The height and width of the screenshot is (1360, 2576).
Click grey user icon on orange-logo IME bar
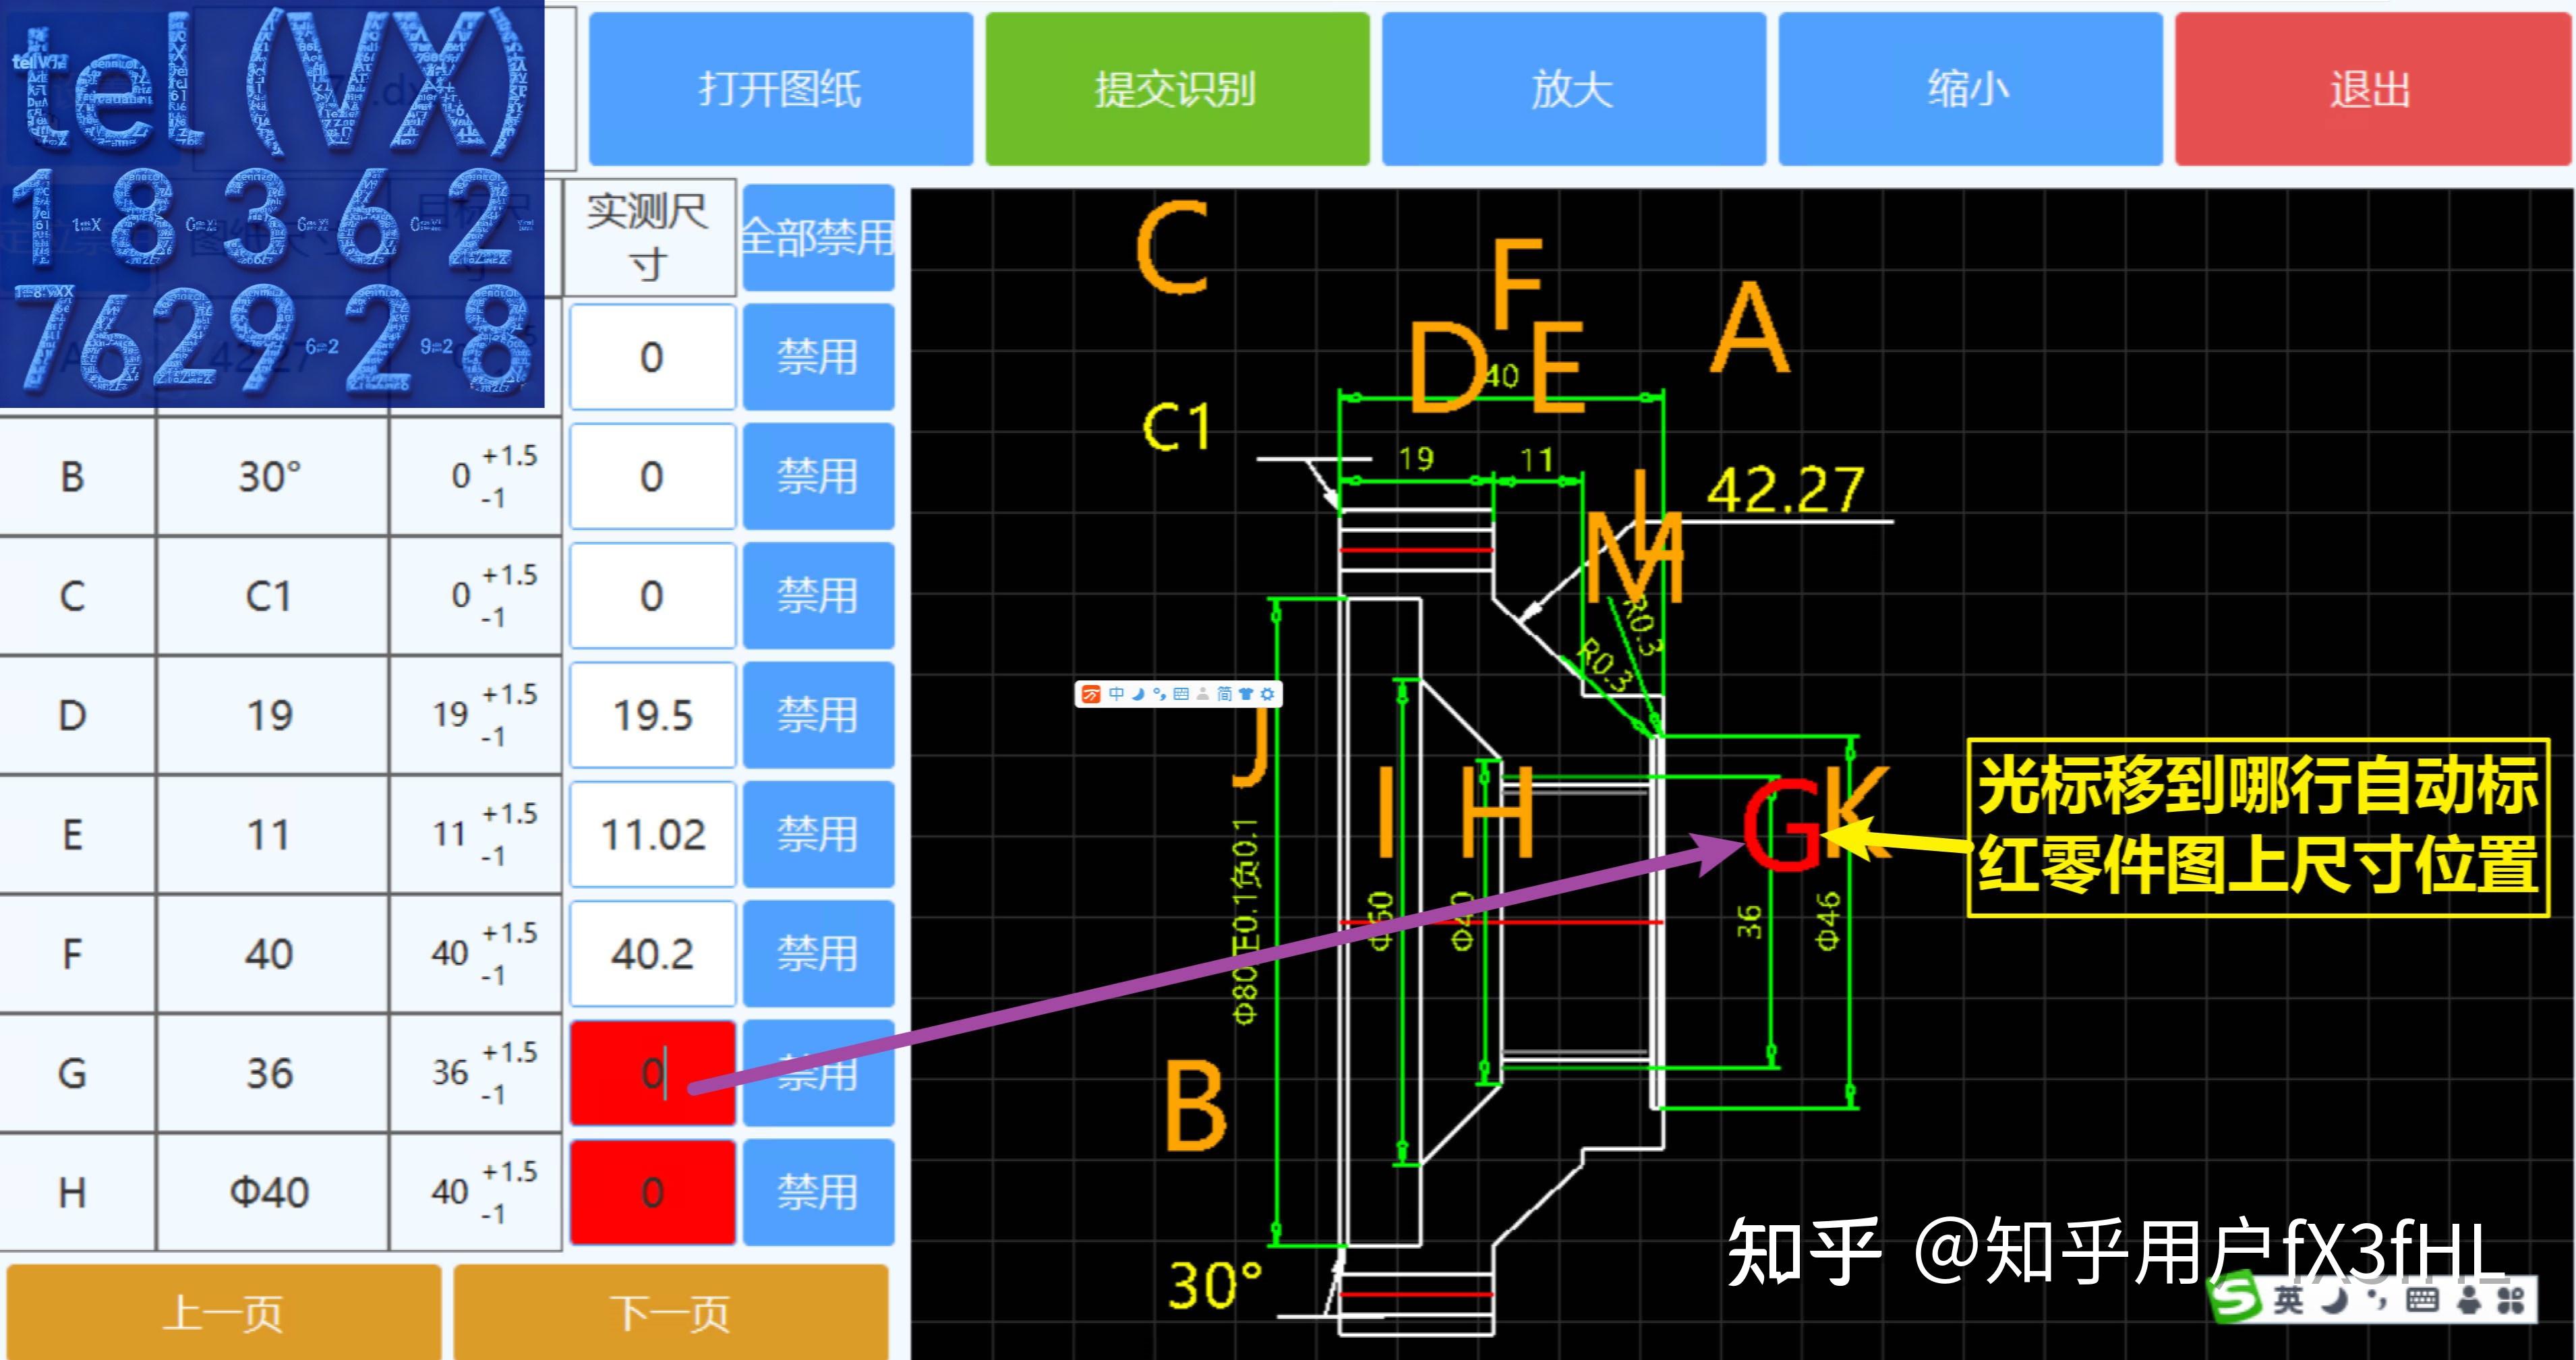(1203, 694)
